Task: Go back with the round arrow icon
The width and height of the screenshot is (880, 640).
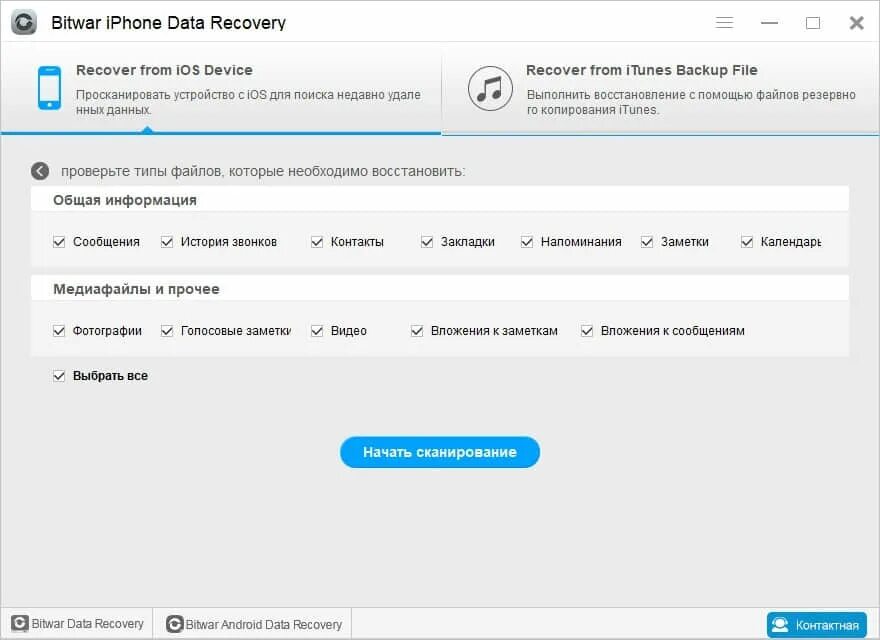Action: pos(40,171)
